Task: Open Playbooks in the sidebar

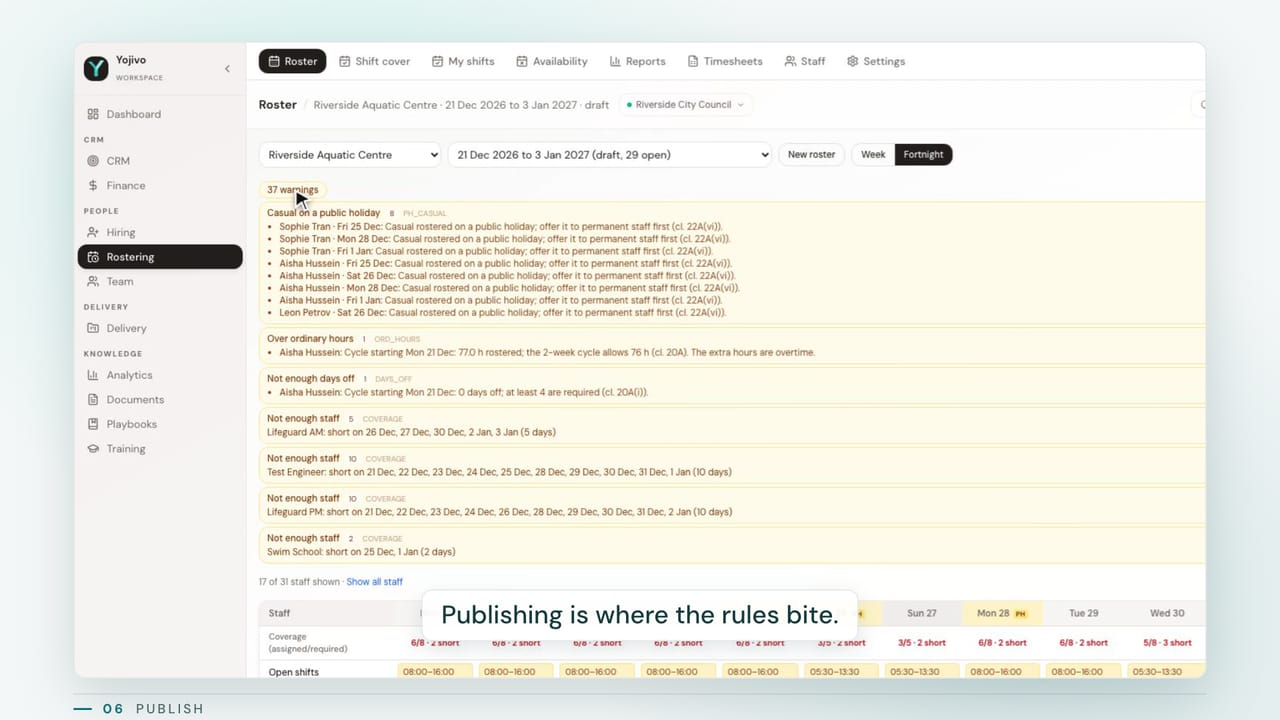Action: click(132, 424)
